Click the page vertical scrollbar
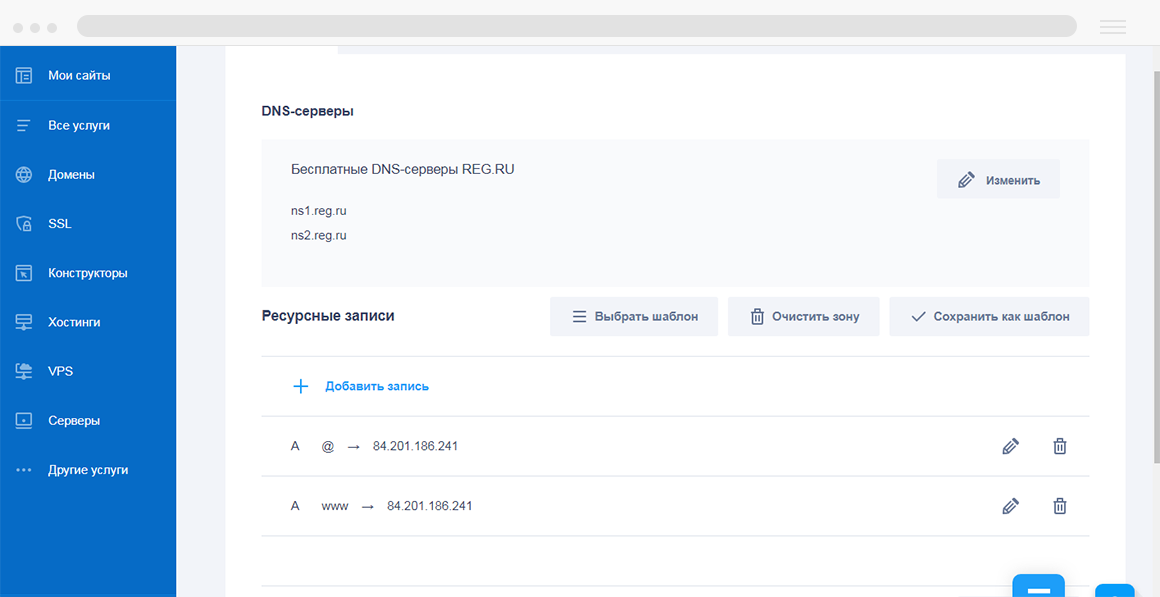This screenshot has width=1160, height=597. pos(1156,266)
